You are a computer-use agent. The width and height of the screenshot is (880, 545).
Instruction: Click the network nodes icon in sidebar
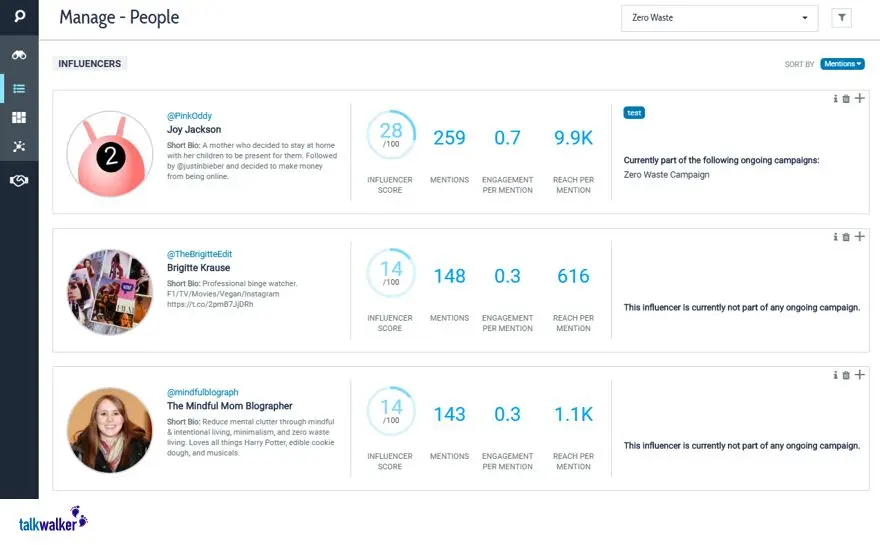click(x=19, y=147)
